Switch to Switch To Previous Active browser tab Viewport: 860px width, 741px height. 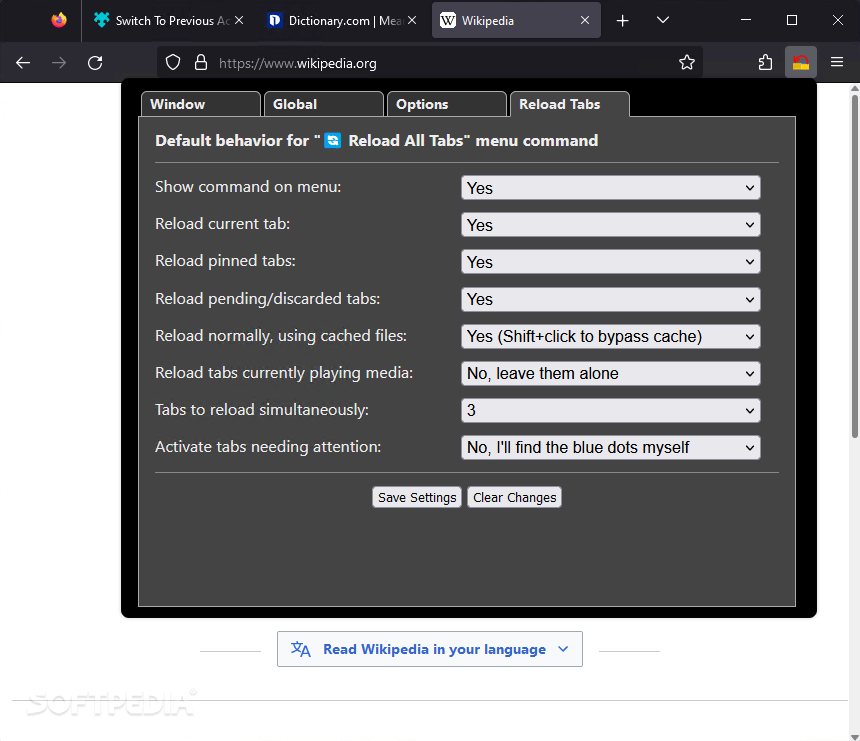(x=168, y=20)
